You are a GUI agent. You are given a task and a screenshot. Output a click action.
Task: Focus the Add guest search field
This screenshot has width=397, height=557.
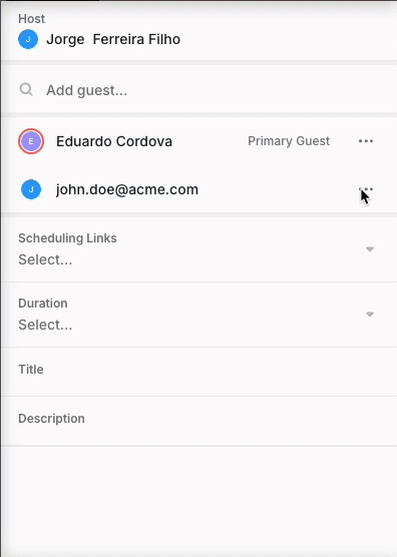pyautogui.click(x=199, y=90)
